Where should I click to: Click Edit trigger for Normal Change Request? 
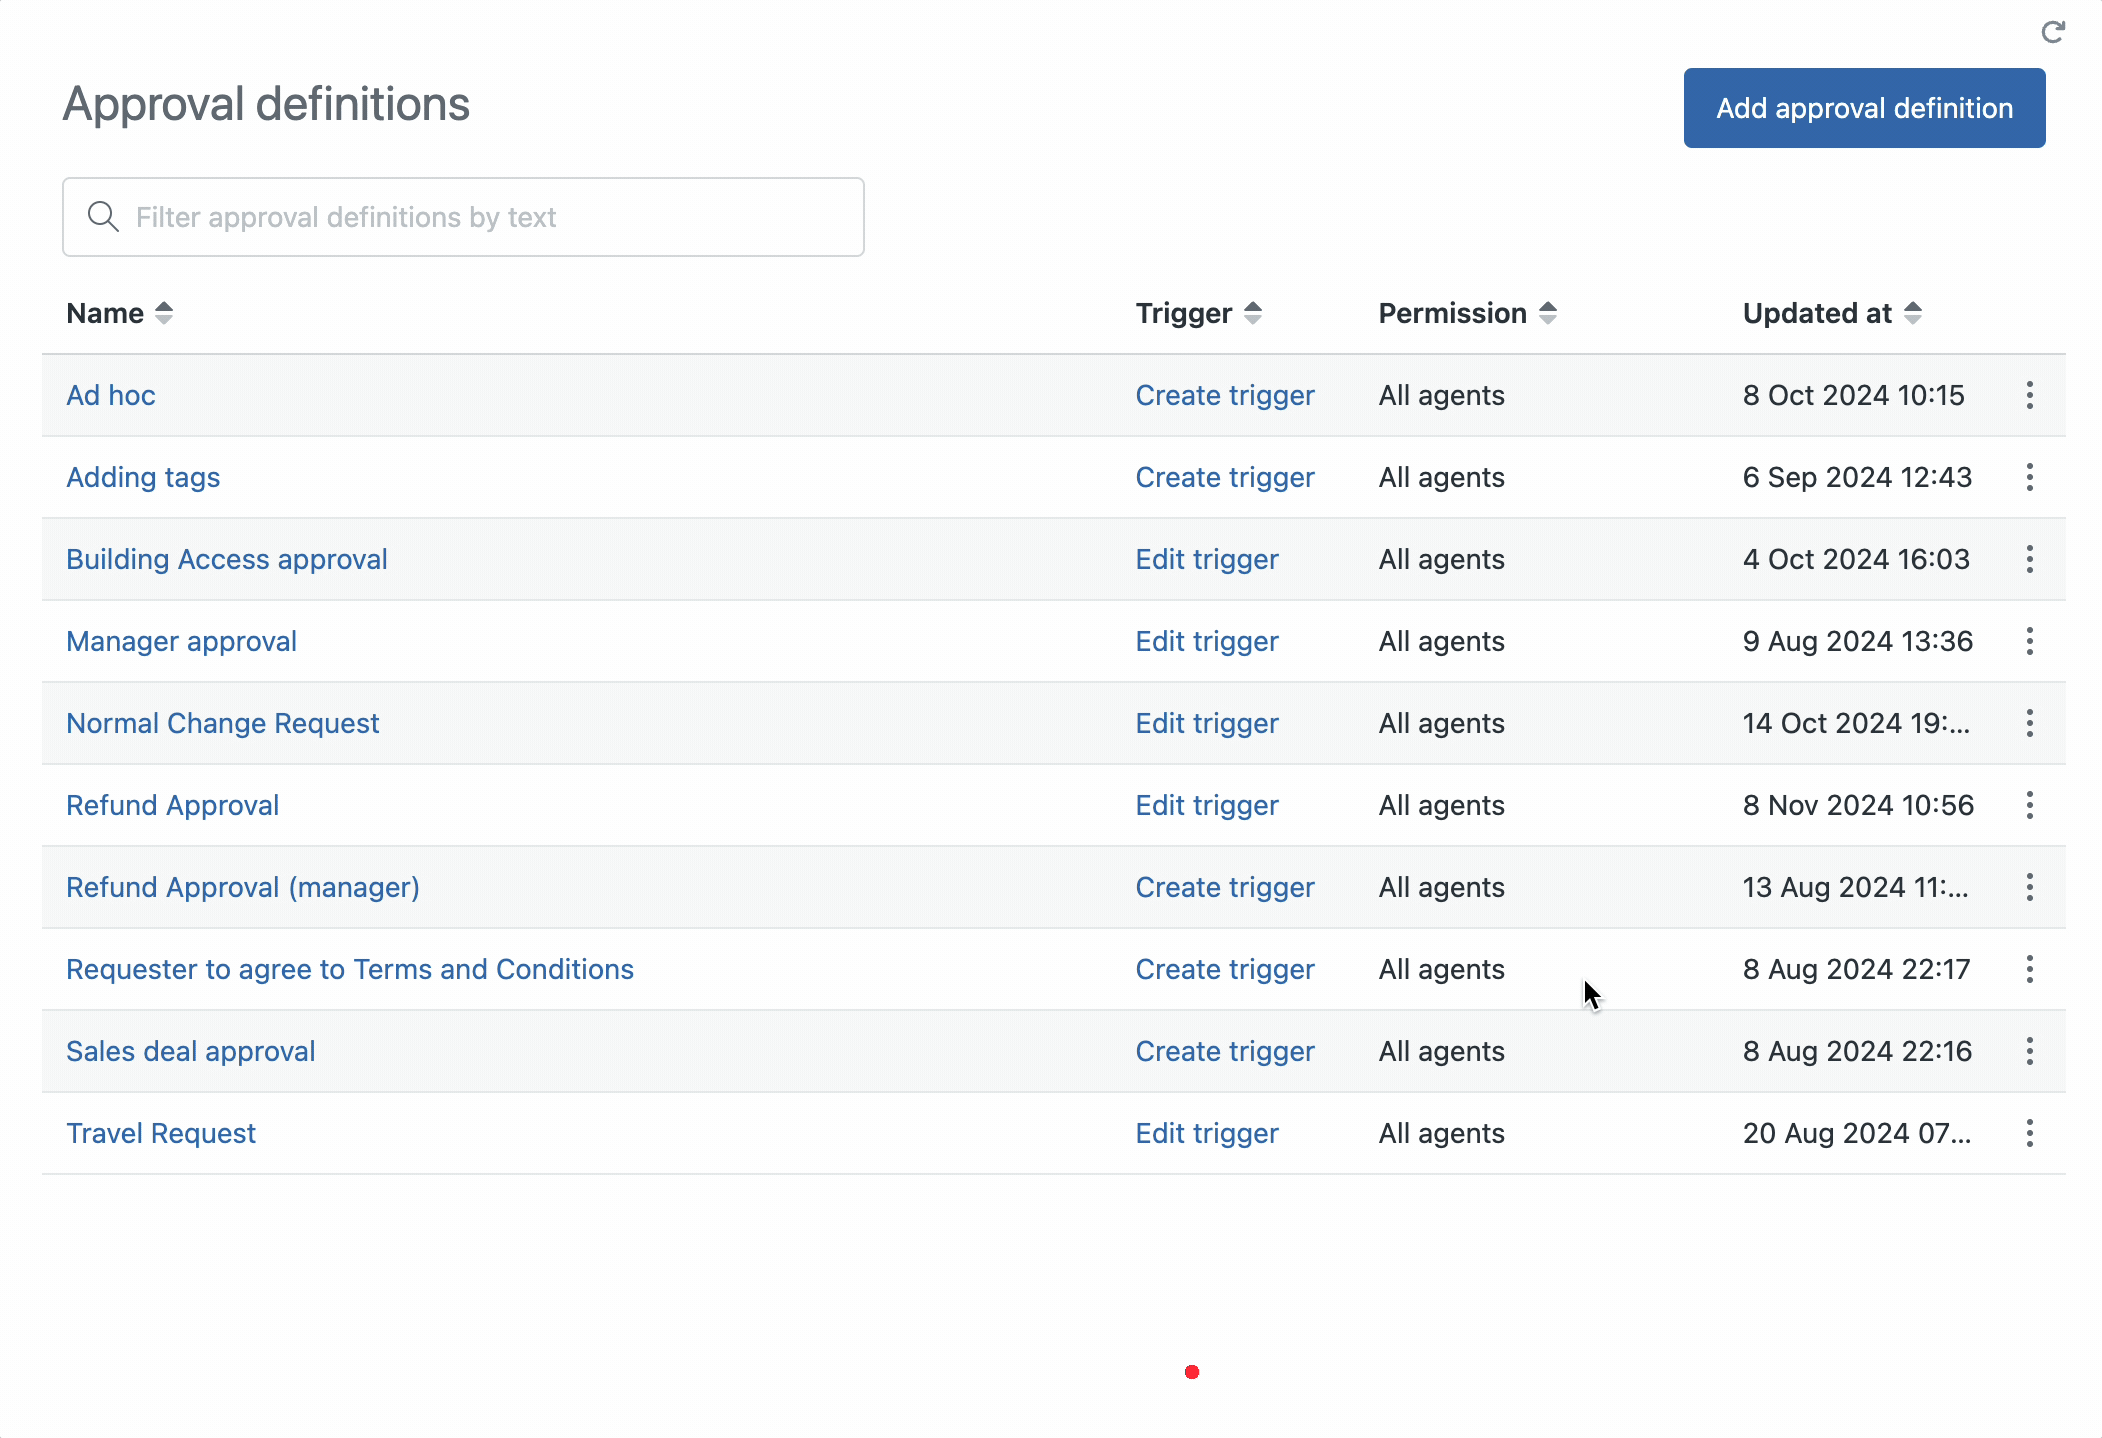(x=1207, y=723)
